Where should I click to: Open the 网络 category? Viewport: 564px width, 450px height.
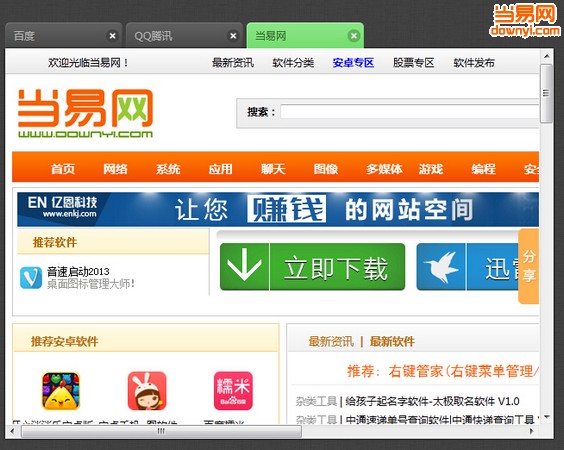click(x=115, y=169)
